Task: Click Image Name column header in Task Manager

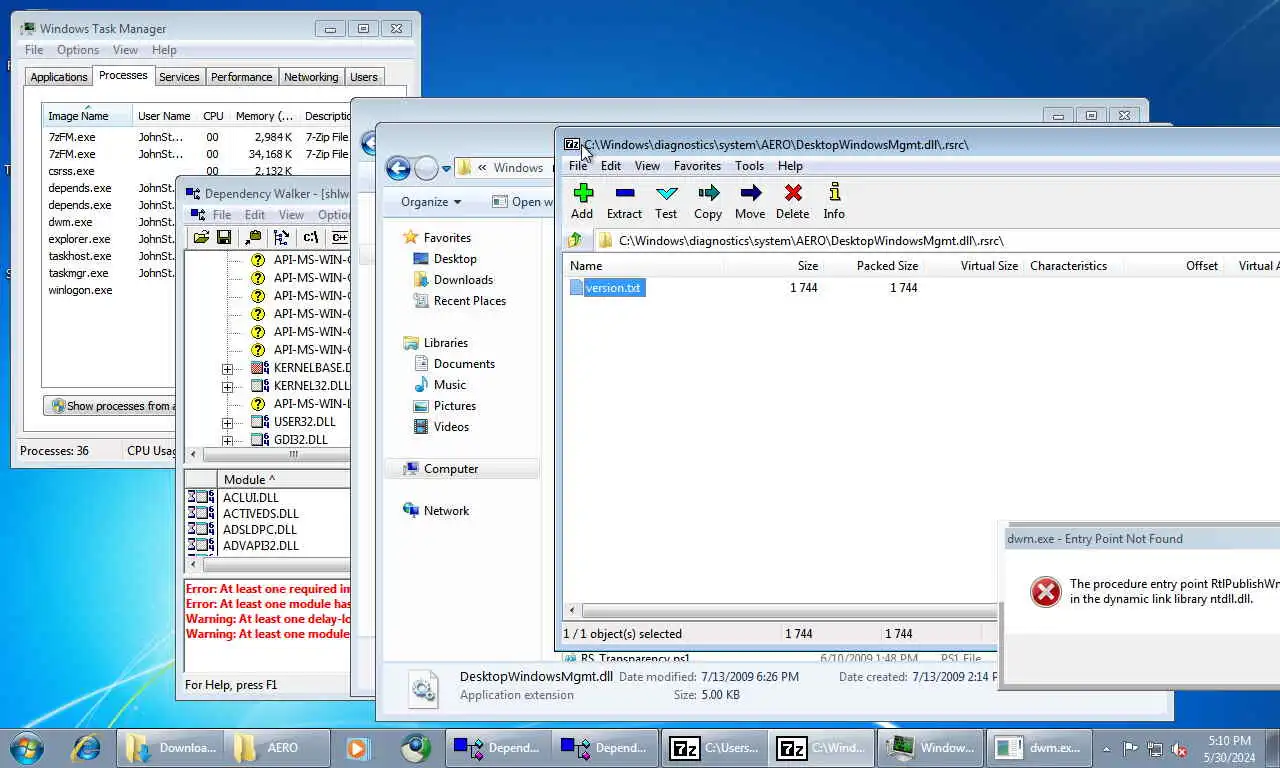Action: (x=88, y=116)
